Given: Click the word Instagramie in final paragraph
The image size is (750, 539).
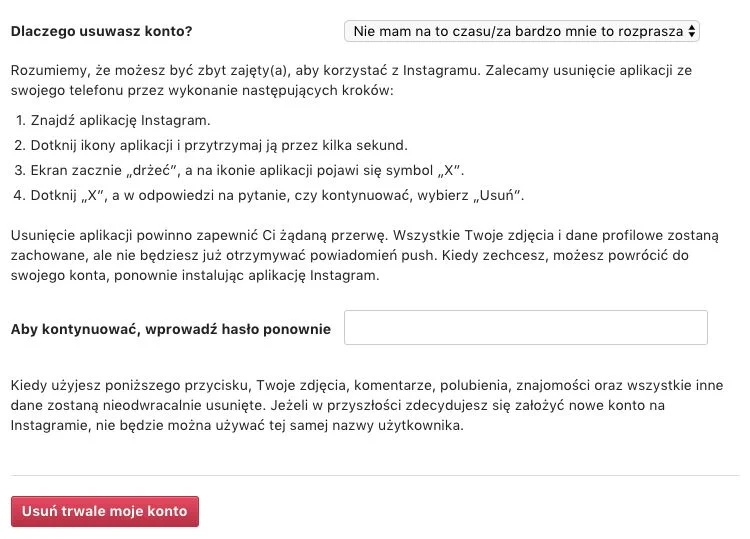Looking at the screenshot, I should (x=50, y=426).
